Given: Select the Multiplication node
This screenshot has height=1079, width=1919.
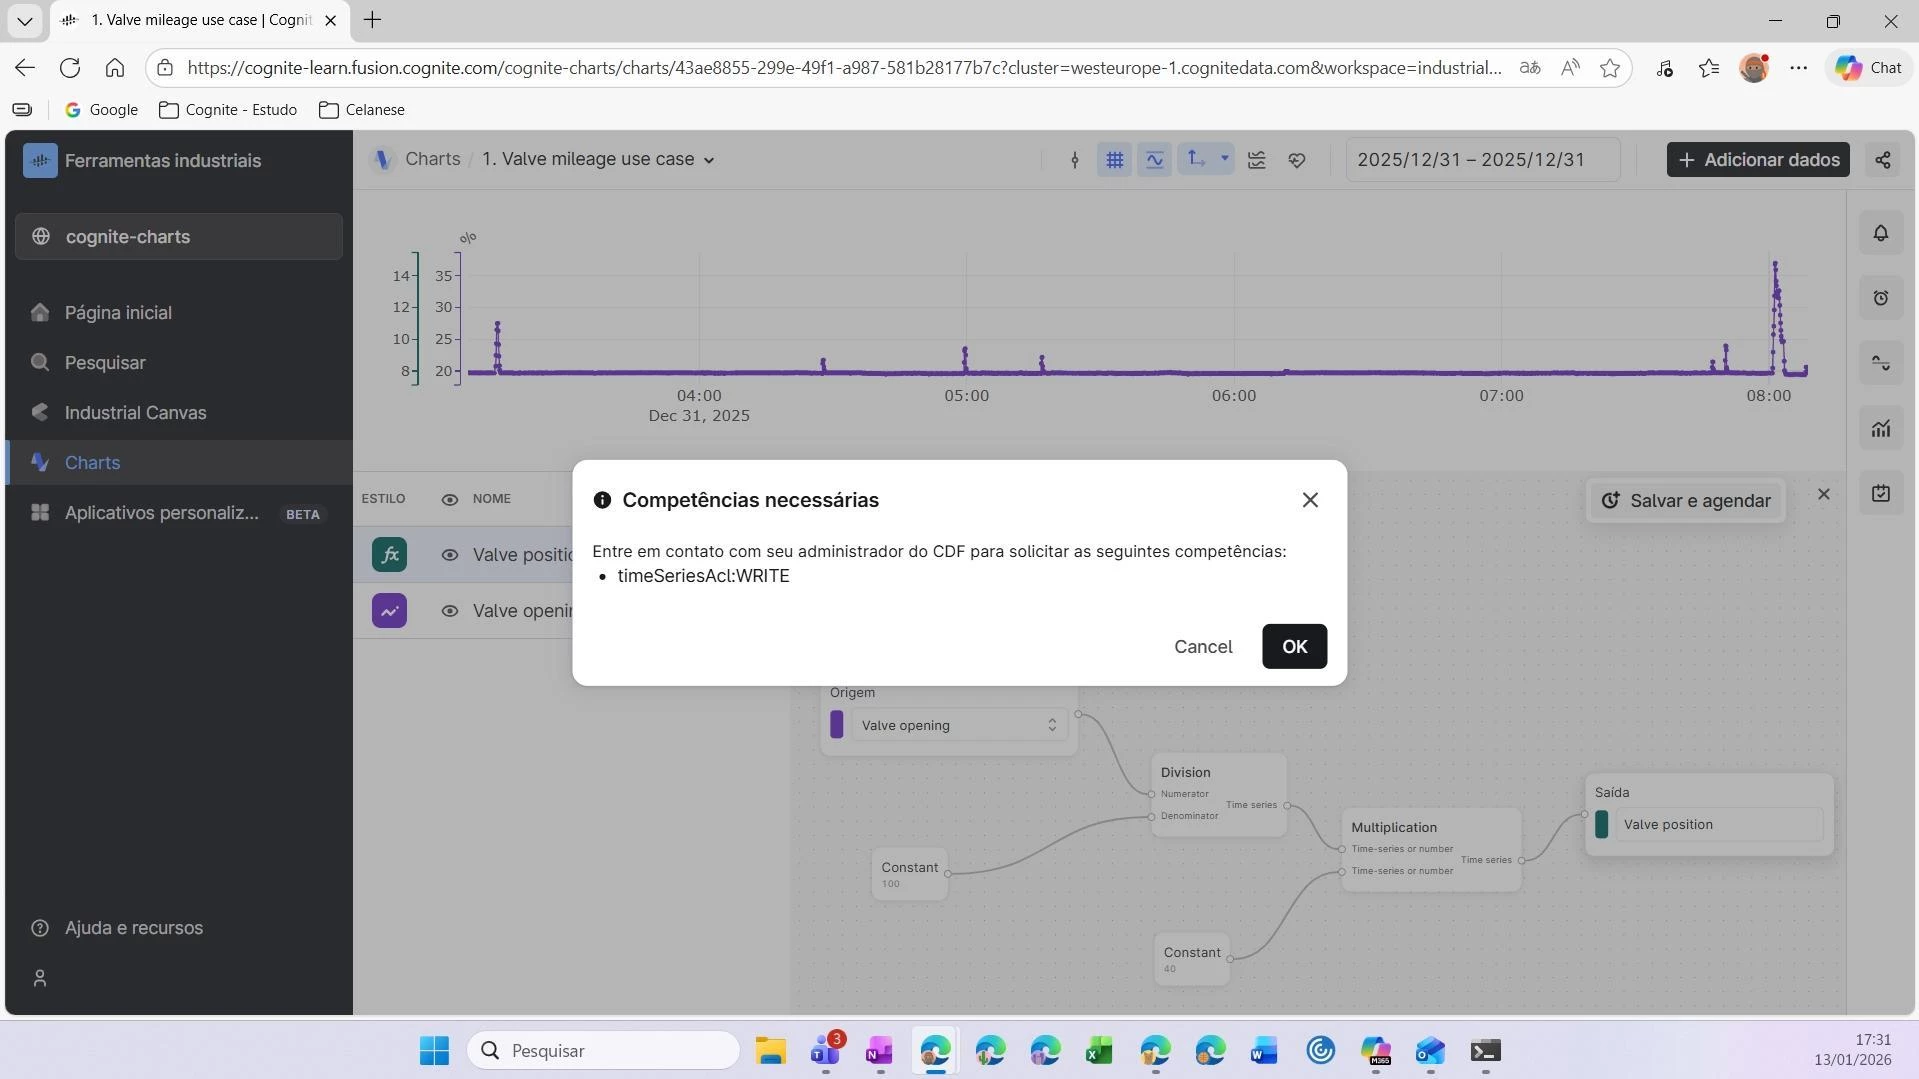Looking at the screenshot, I should (1432, 850).
